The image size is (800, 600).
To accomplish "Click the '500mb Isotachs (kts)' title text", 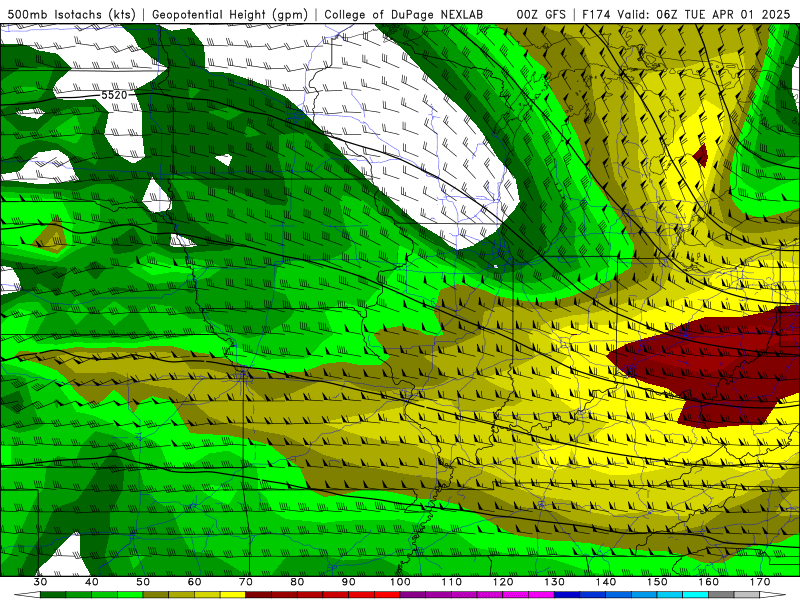I will pyautogui.click(x=71, y=15).
